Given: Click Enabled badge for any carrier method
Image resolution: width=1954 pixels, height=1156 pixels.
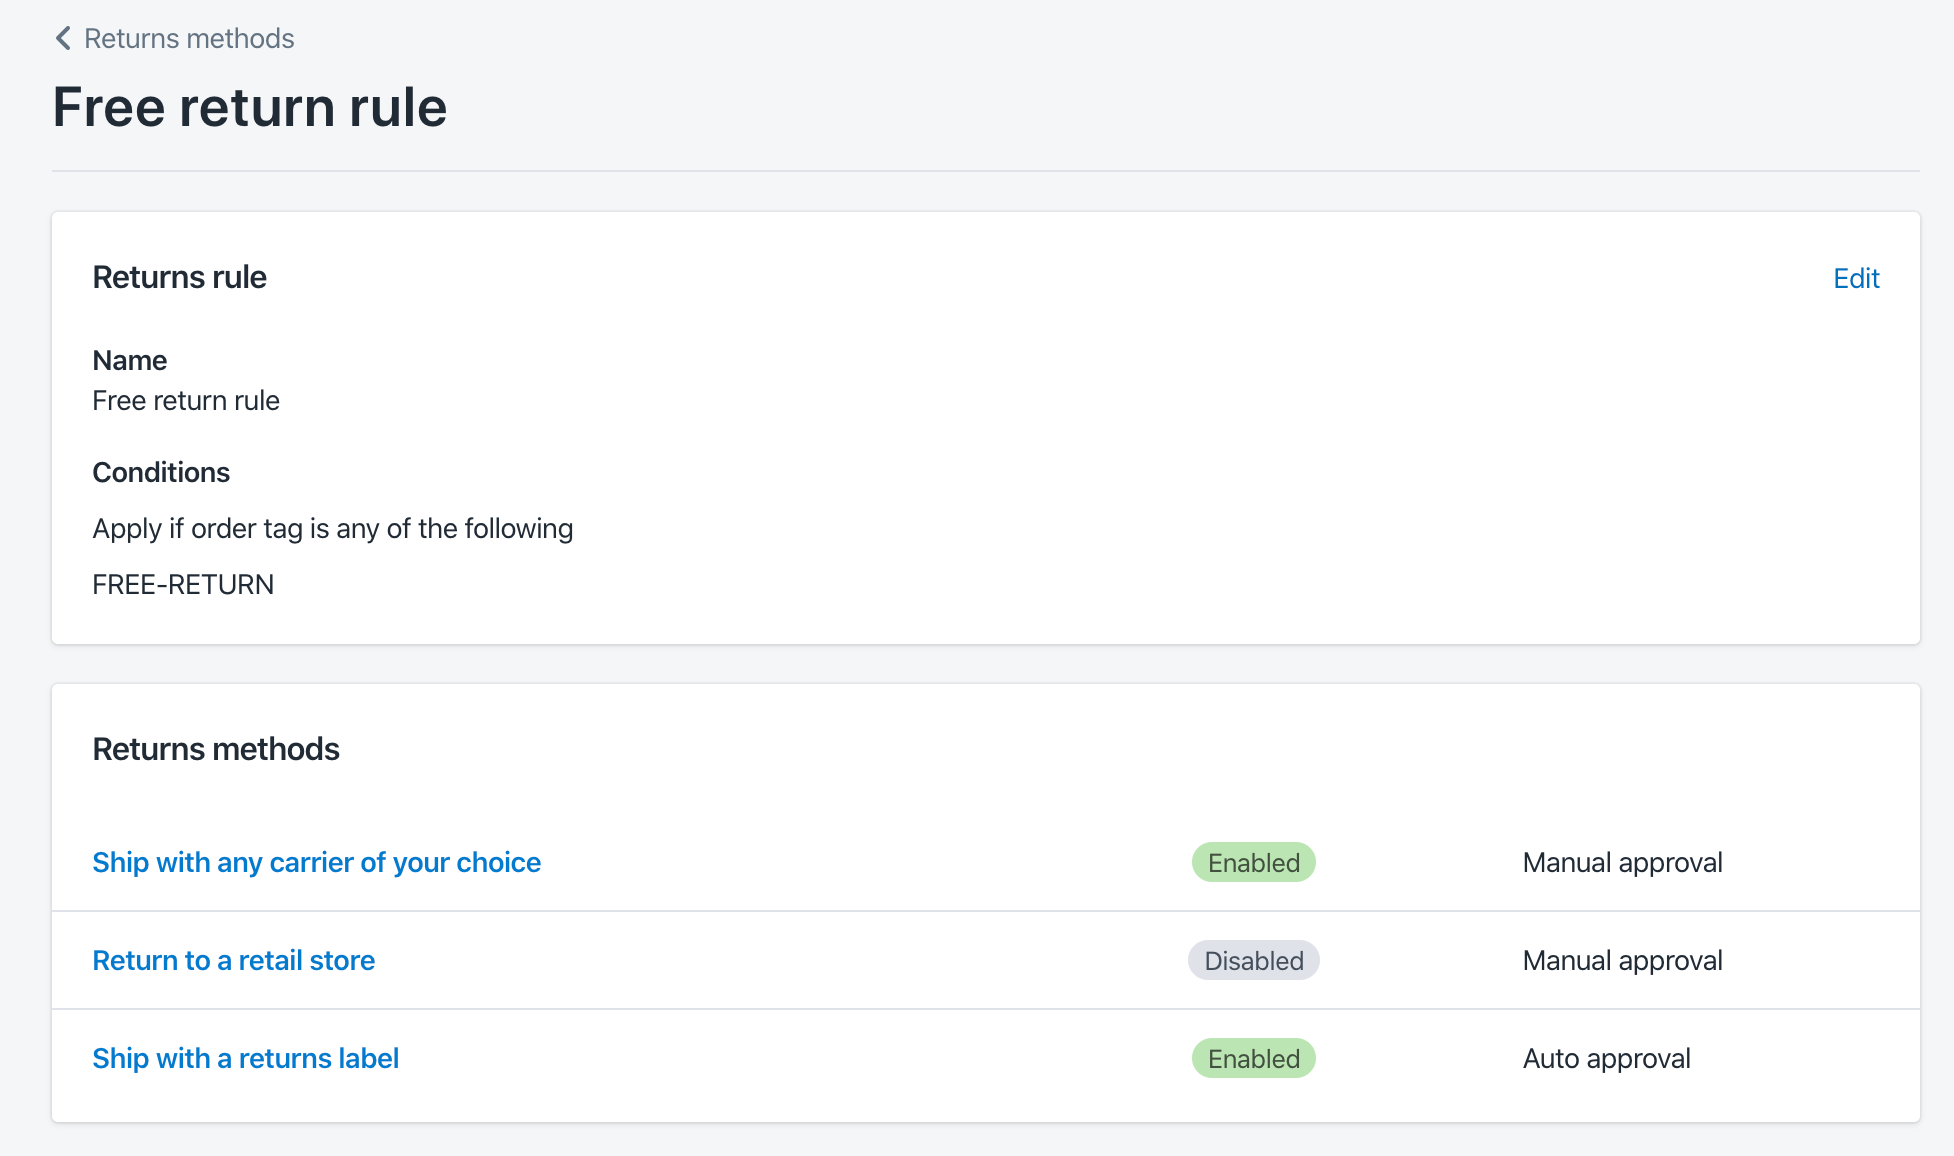Looking at the screenshot, I should (1253, 862).
